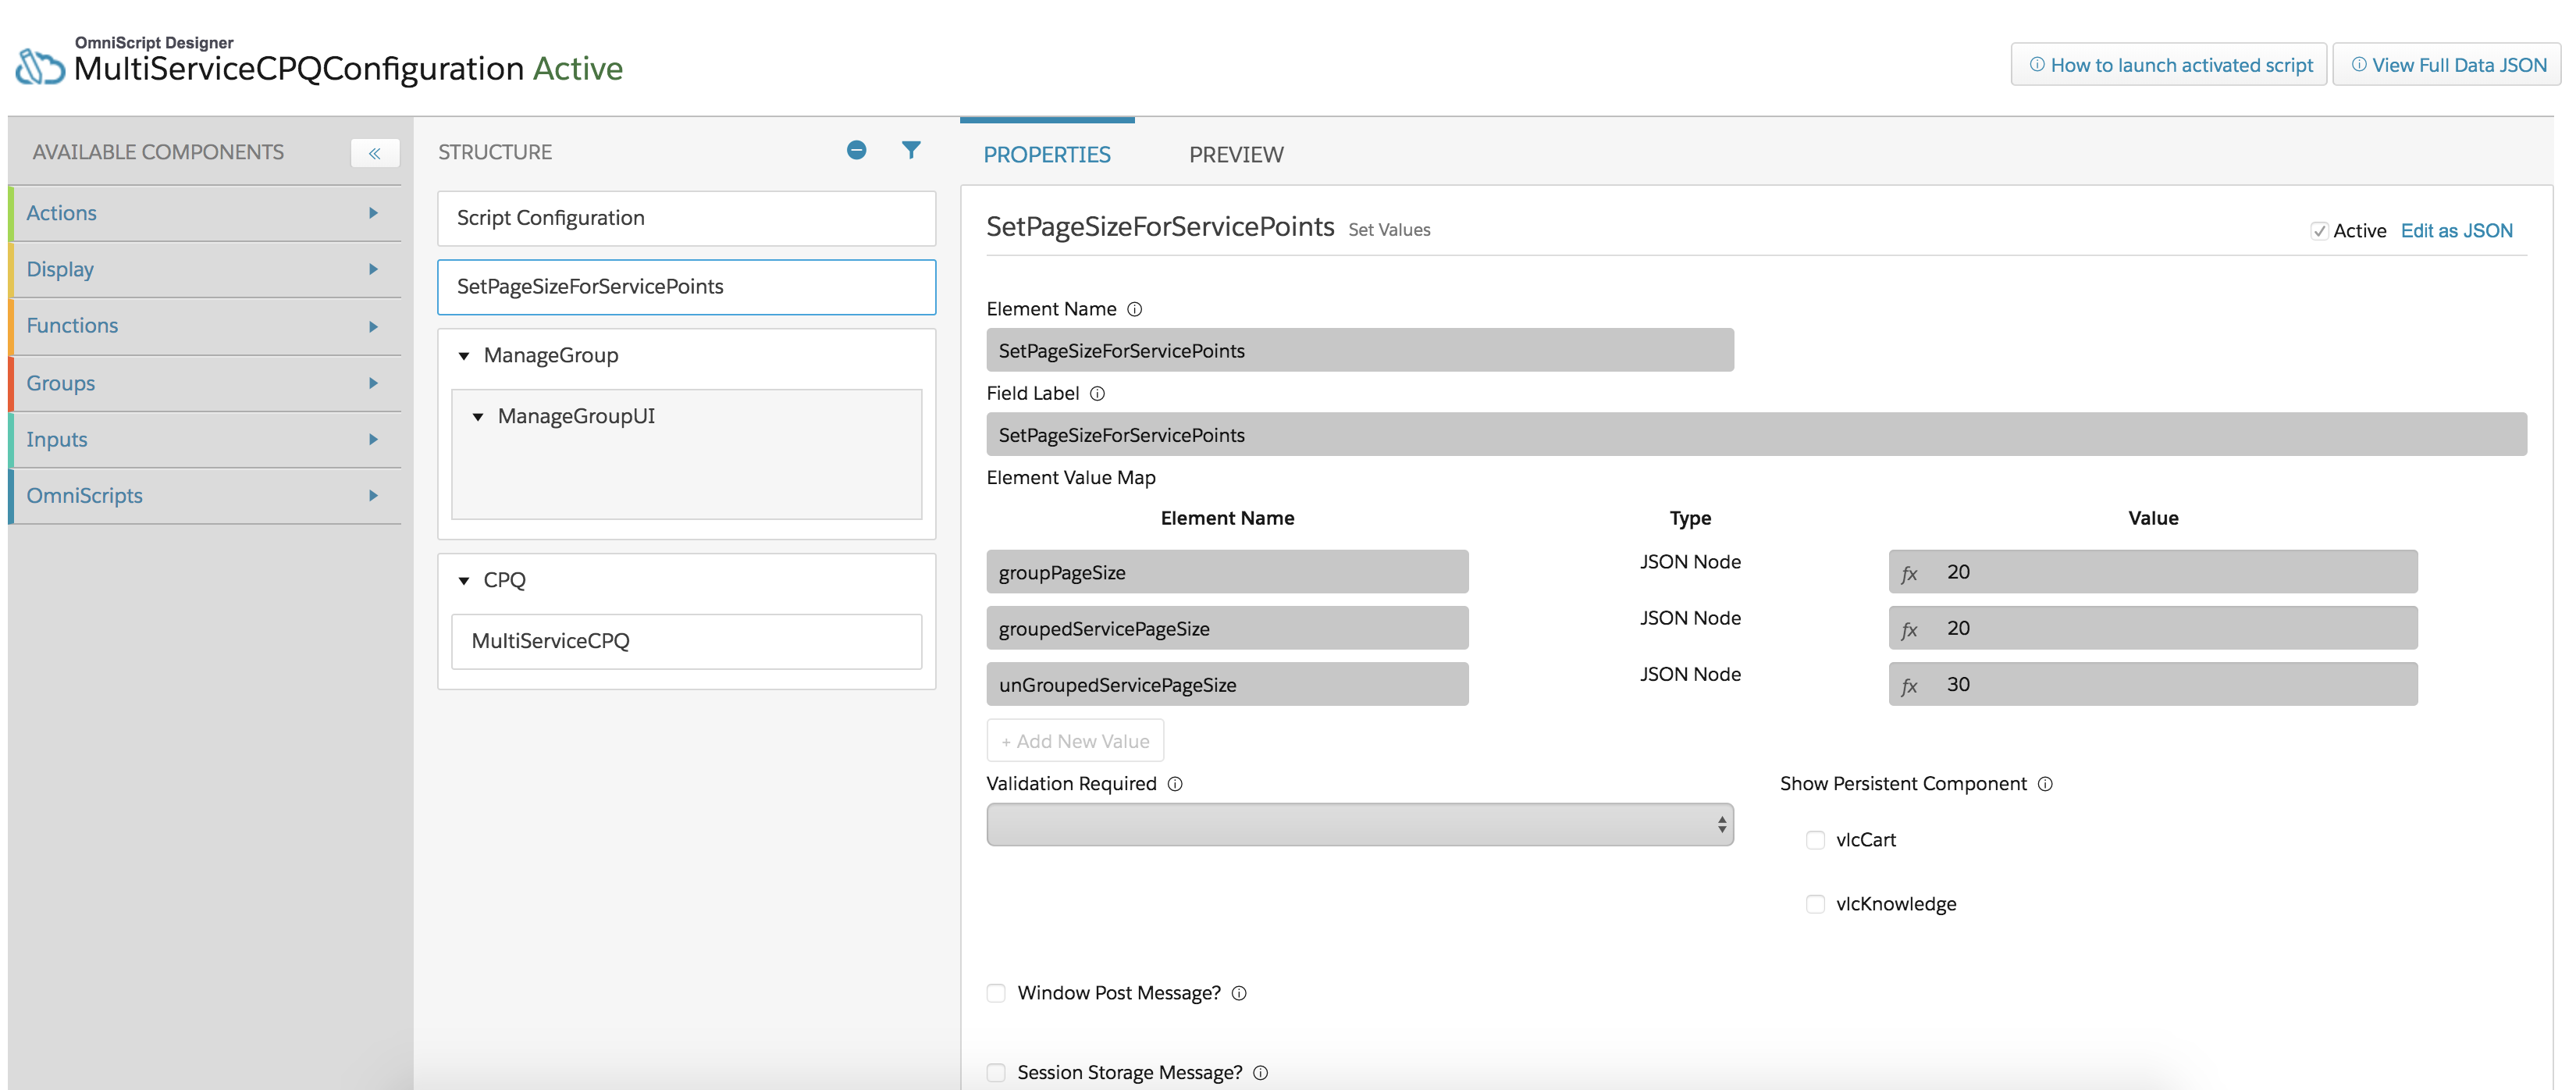The width and height of the screenshot is (2576, 1090).
Task: Click the groupedServicePageSize value field showing 20
Action: [x=2153, y=629]
